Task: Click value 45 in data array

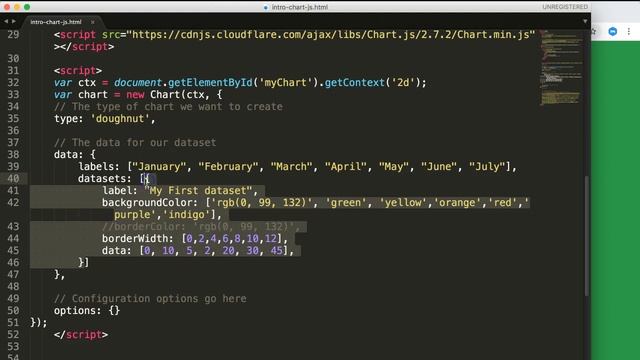Action: point(276,251)
